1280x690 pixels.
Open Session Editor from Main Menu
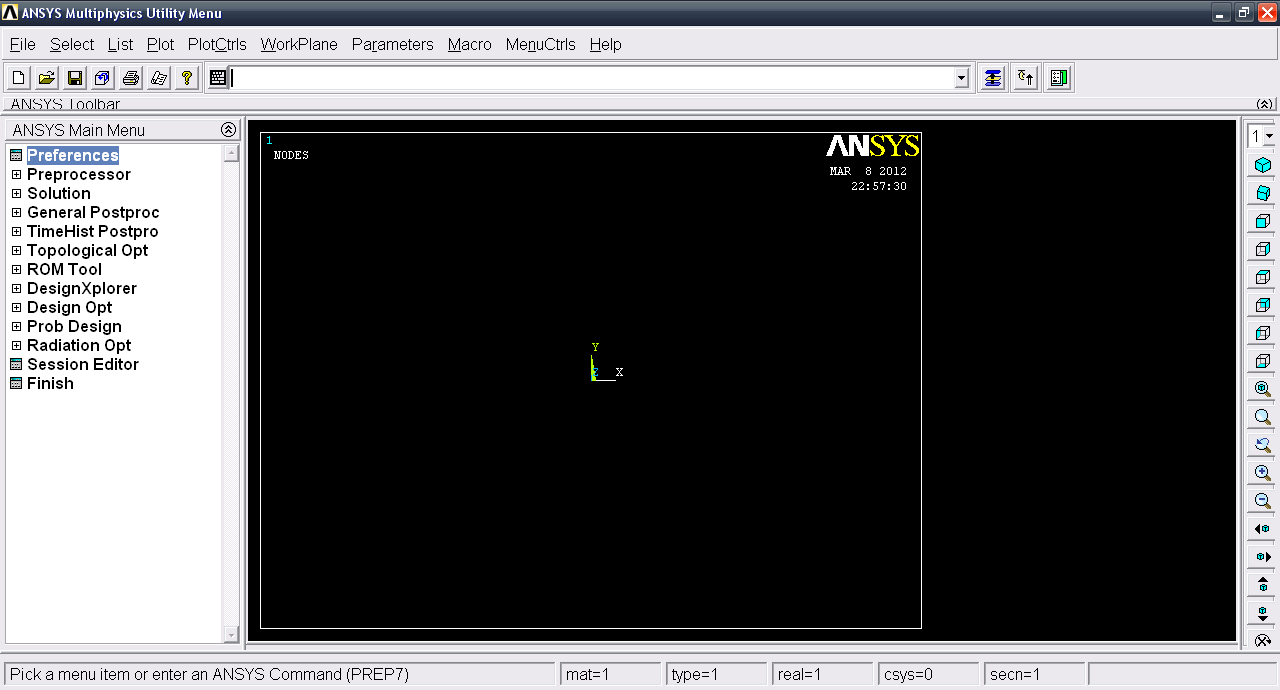click(83, 364)
